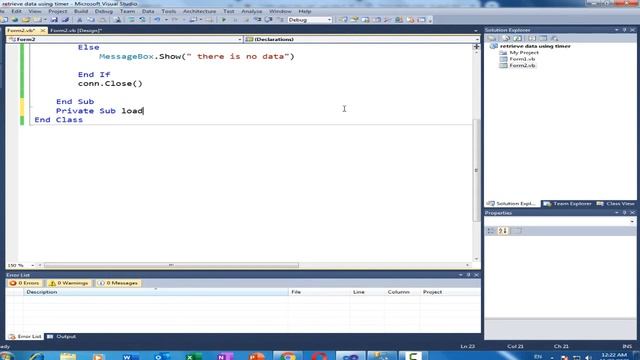
Task: Click the volume icon in system tray
Action: [x=588, y=357]
